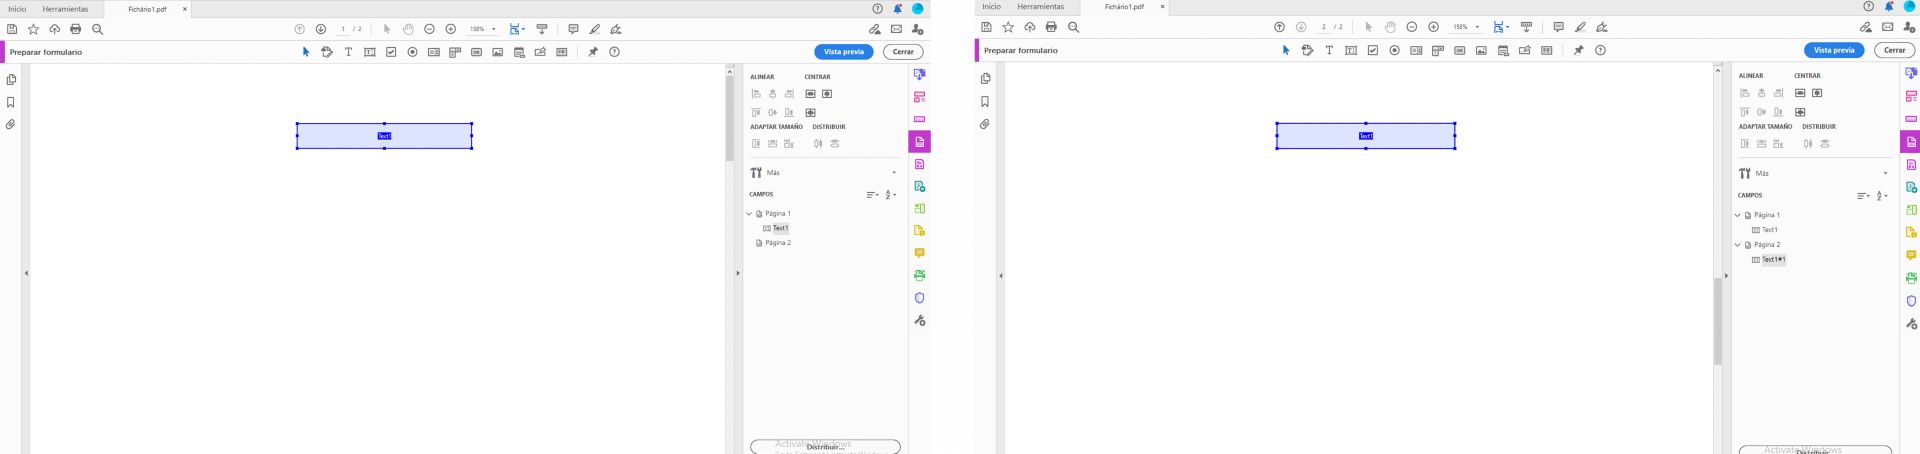Click account avatar in right window
The width and height of the screenshot is (1920, 454).
(x=1909, y=7)
